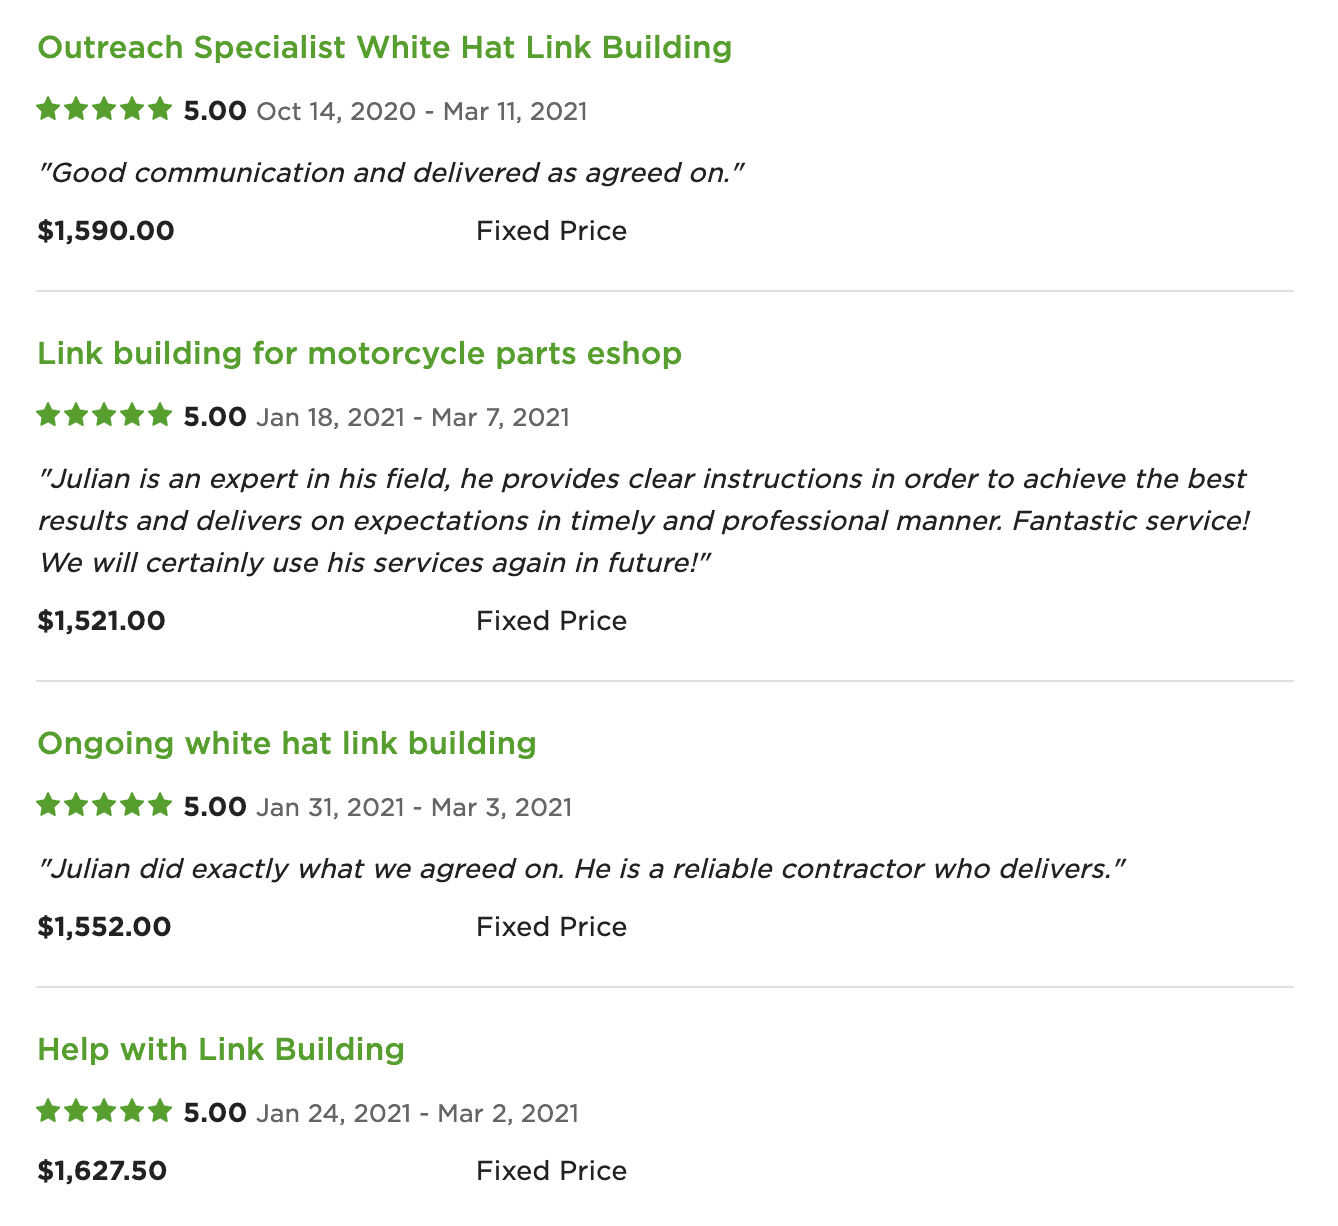
Task: Open Outreach Specialist White Hat Link Building job
Action: (x=385, y=47)
